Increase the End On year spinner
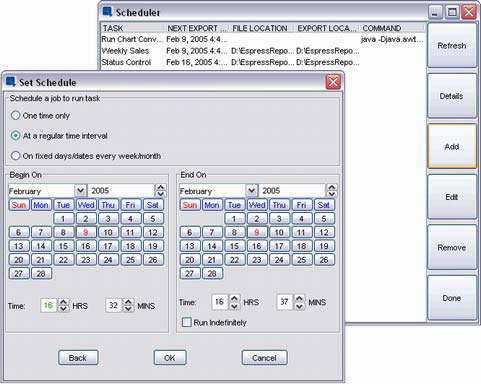The width and height of the screenshot is (481, 384). (x=332, y=187)
